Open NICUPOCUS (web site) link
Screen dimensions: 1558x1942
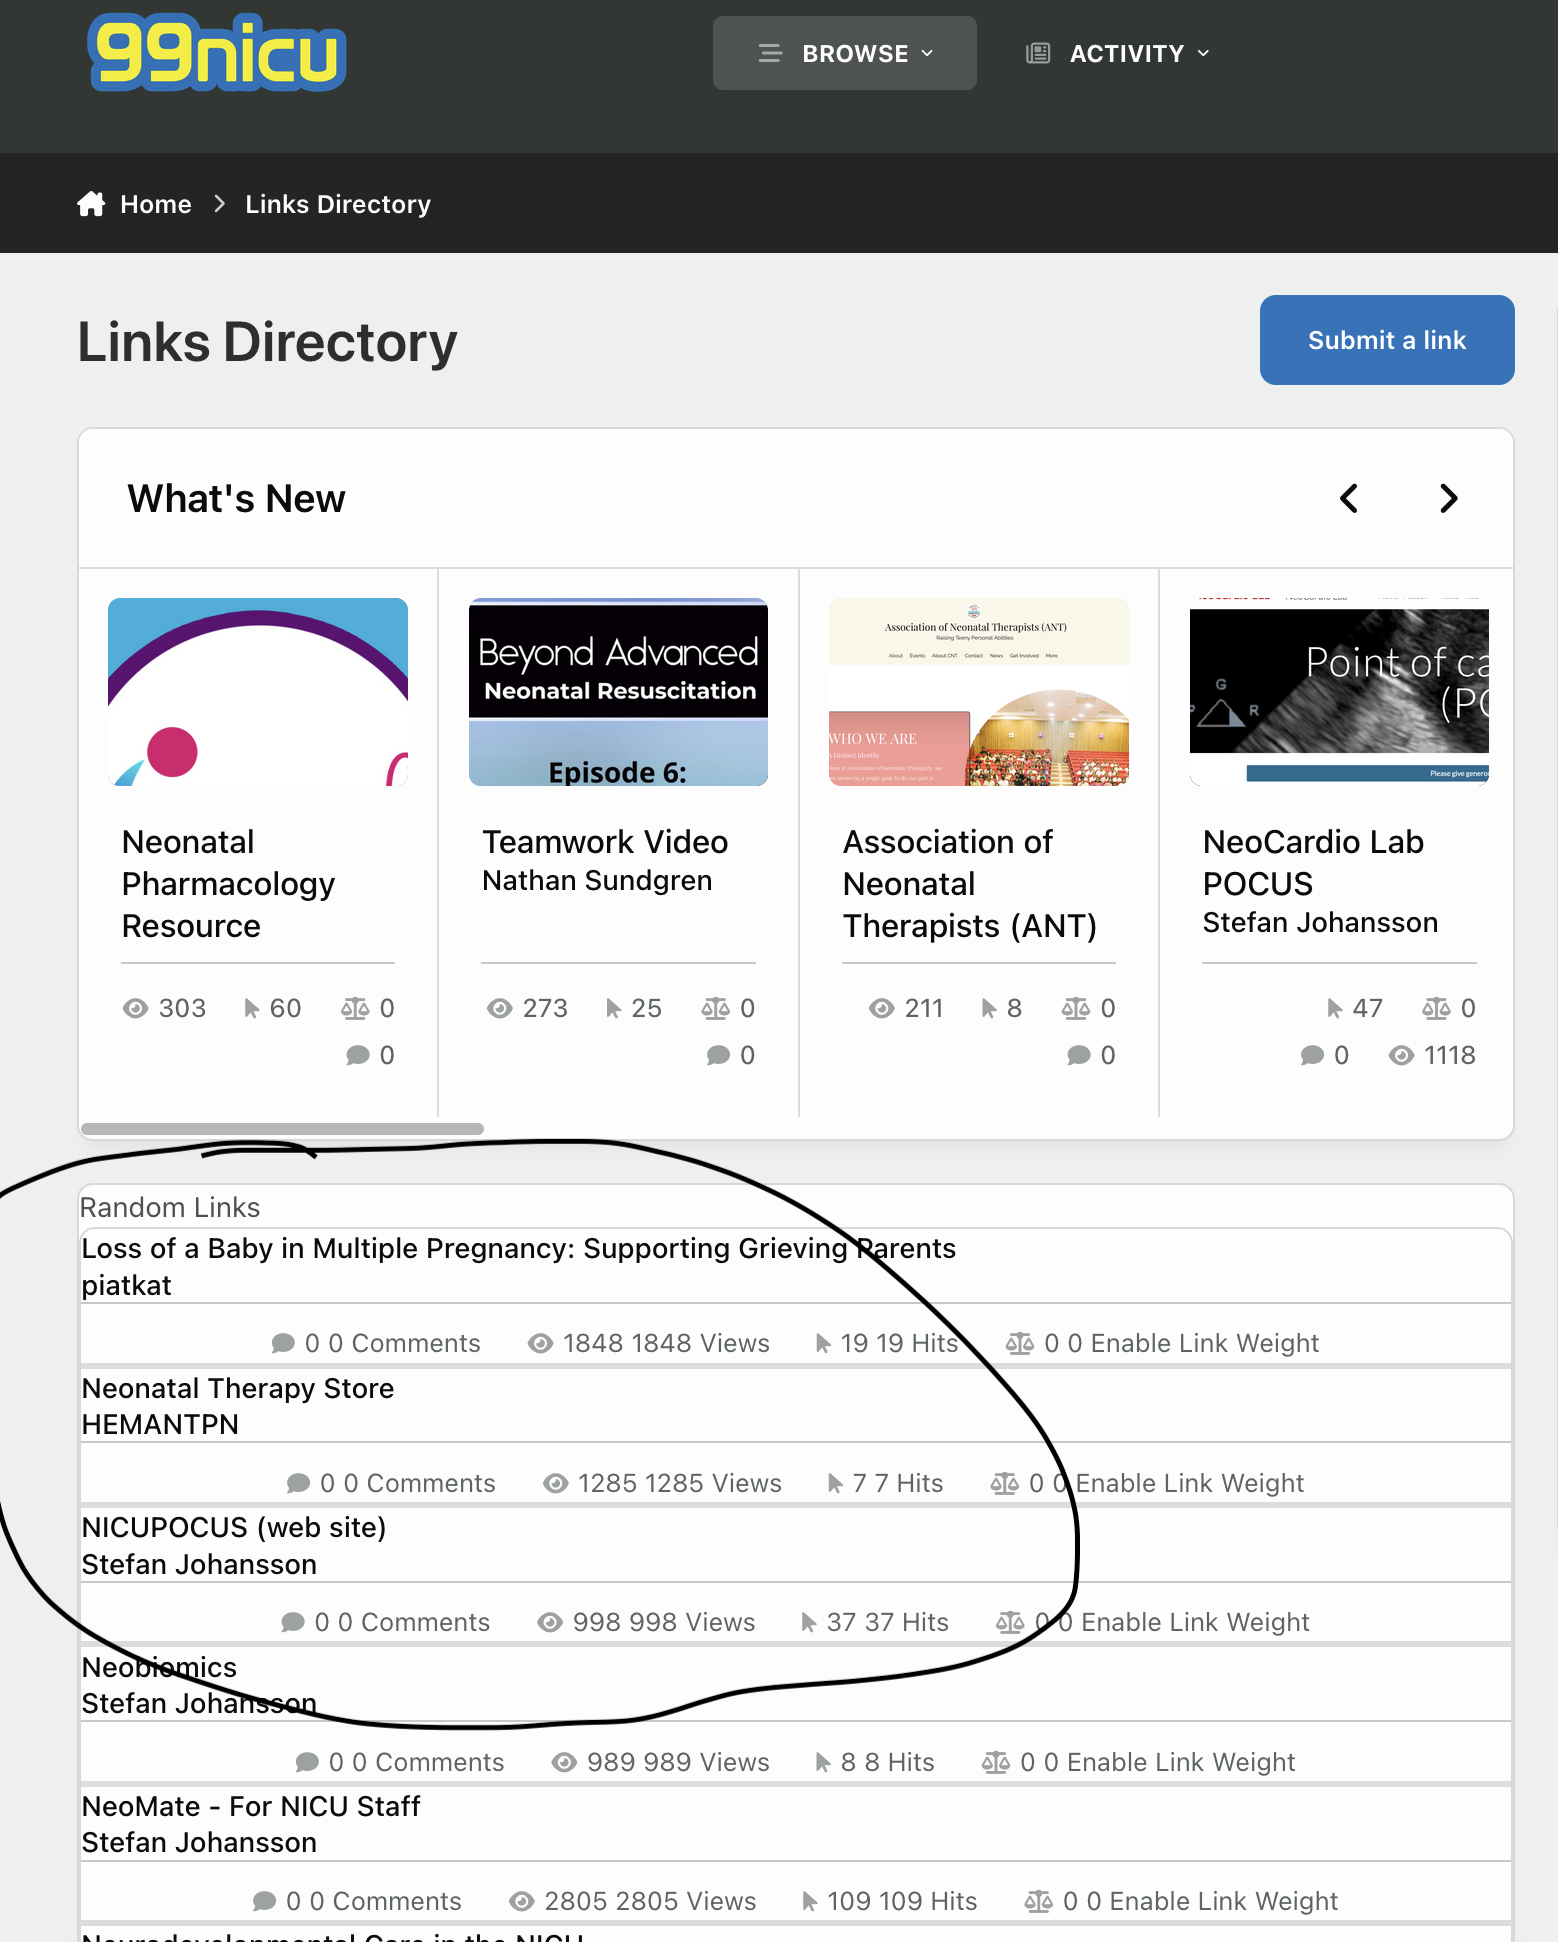(234, 1528)
